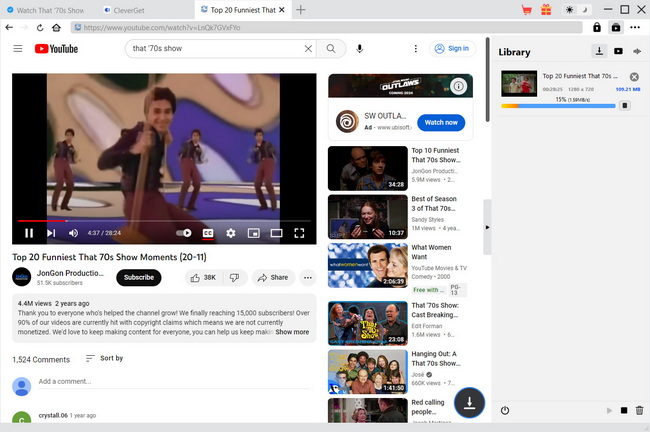Clear the YouTube search box

point(308,49)
